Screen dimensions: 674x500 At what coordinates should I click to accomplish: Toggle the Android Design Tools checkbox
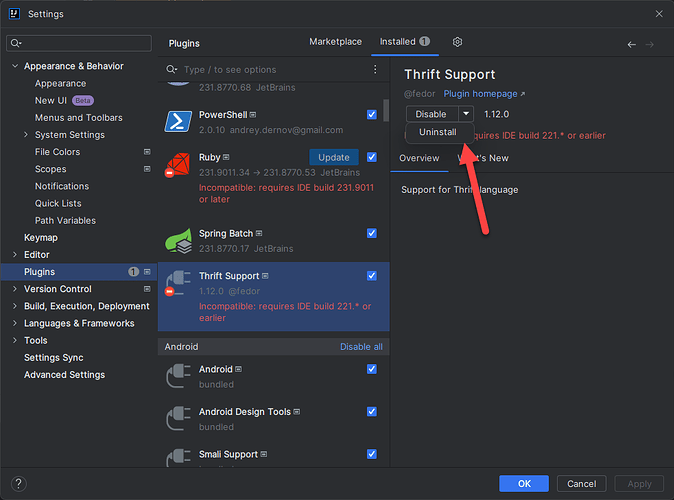coord(372,412)
